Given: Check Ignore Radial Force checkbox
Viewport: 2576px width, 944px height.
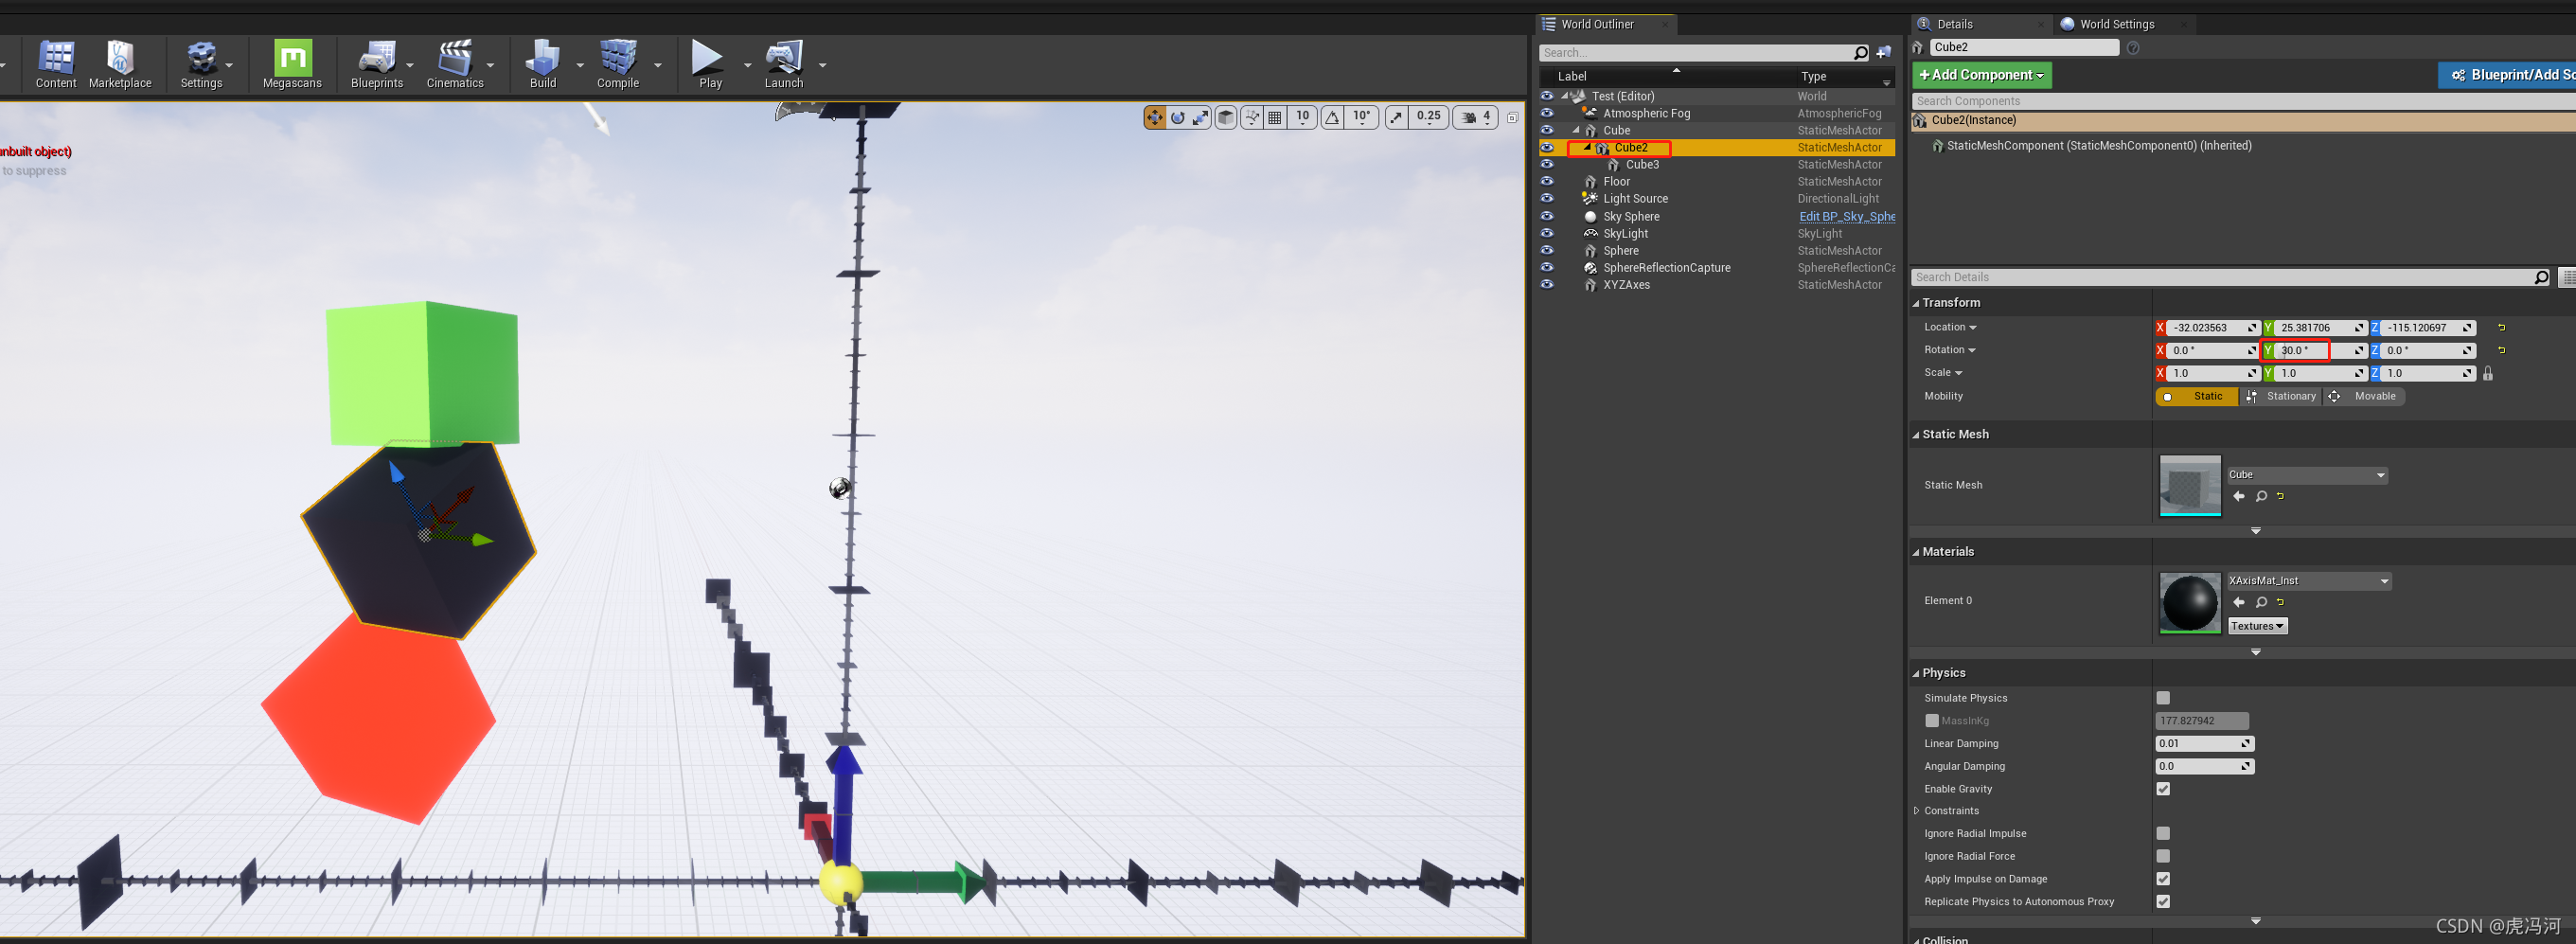Looking at the screenshot, I should coord(2163,857).
